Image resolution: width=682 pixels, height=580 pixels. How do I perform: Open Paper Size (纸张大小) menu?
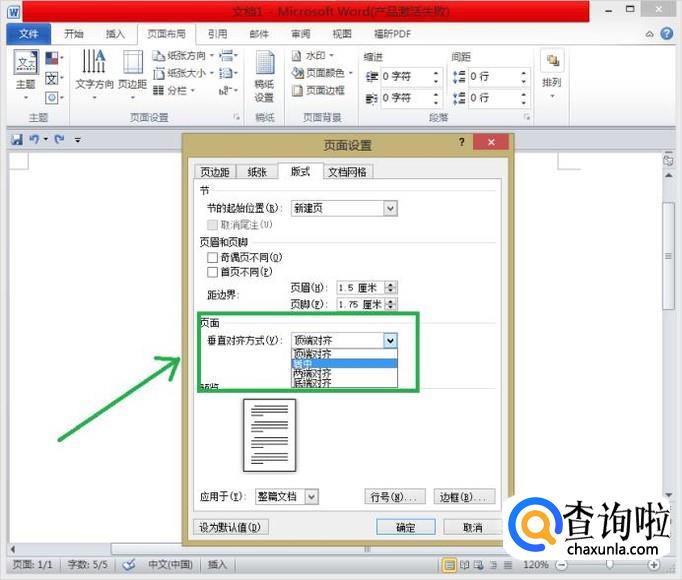tap(183, 73)
